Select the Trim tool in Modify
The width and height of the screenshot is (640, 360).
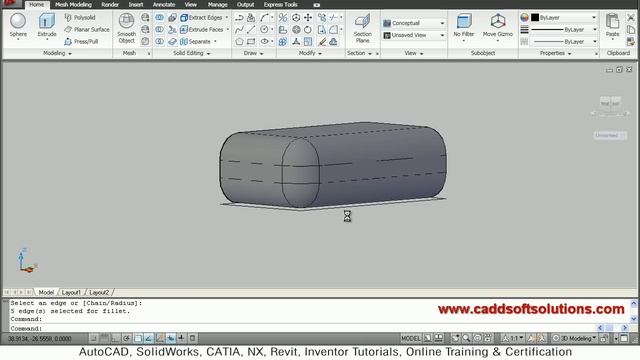pos(333,18)
